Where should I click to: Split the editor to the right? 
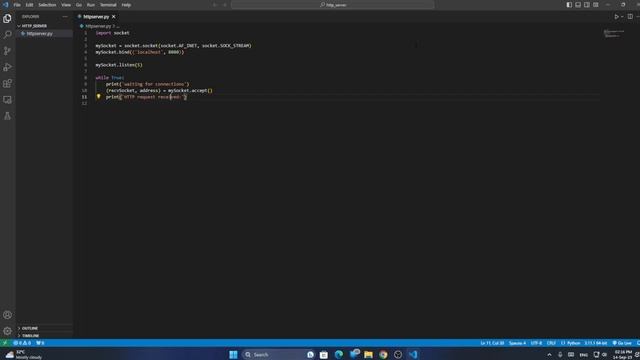pyautogui.click(x=630, y=17)
